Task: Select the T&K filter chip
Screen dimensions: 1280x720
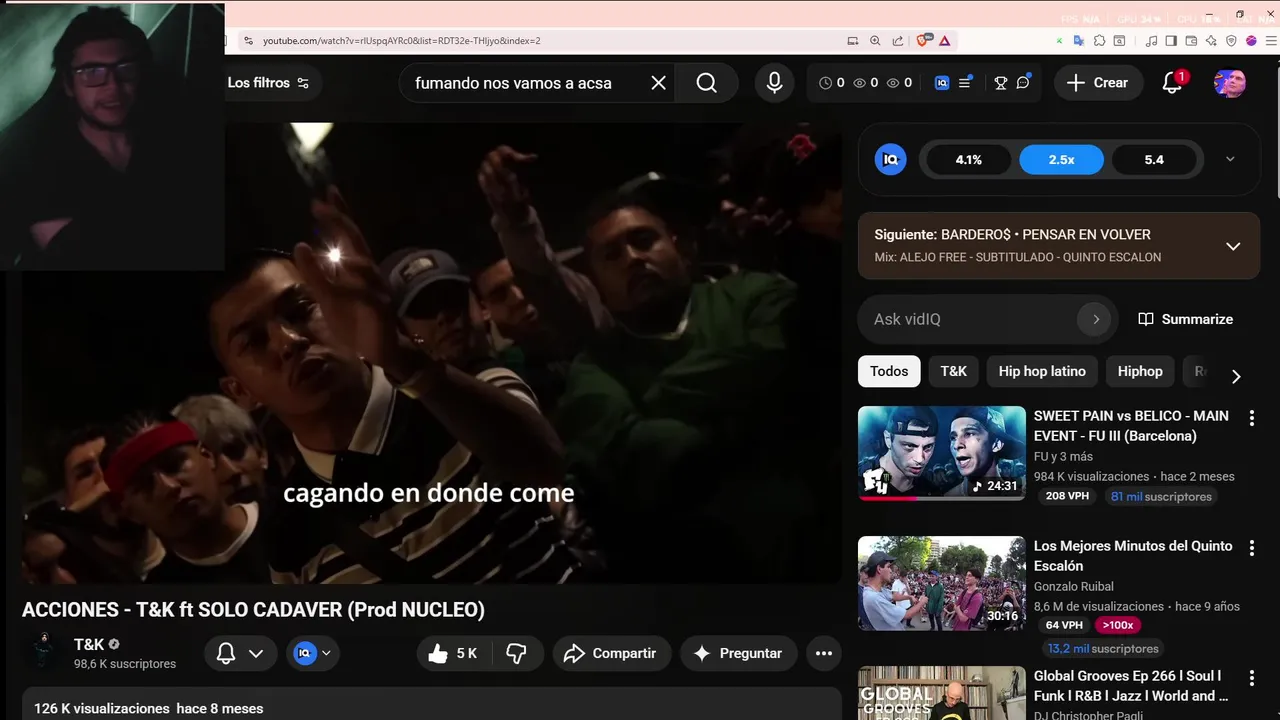Action: coord(953,371)
